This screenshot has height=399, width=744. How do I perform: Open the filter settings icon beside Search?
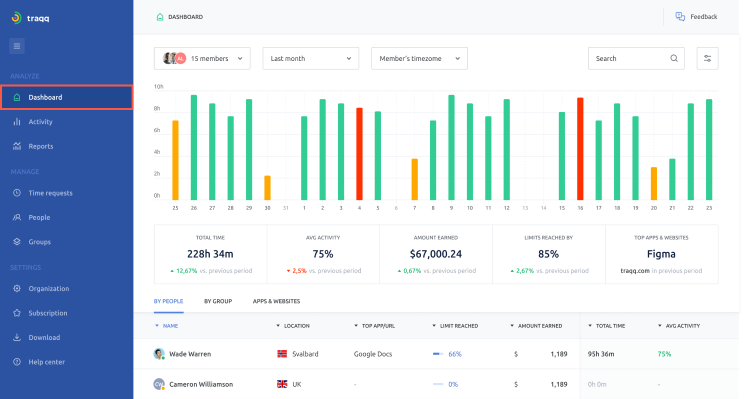pos(707,58)
